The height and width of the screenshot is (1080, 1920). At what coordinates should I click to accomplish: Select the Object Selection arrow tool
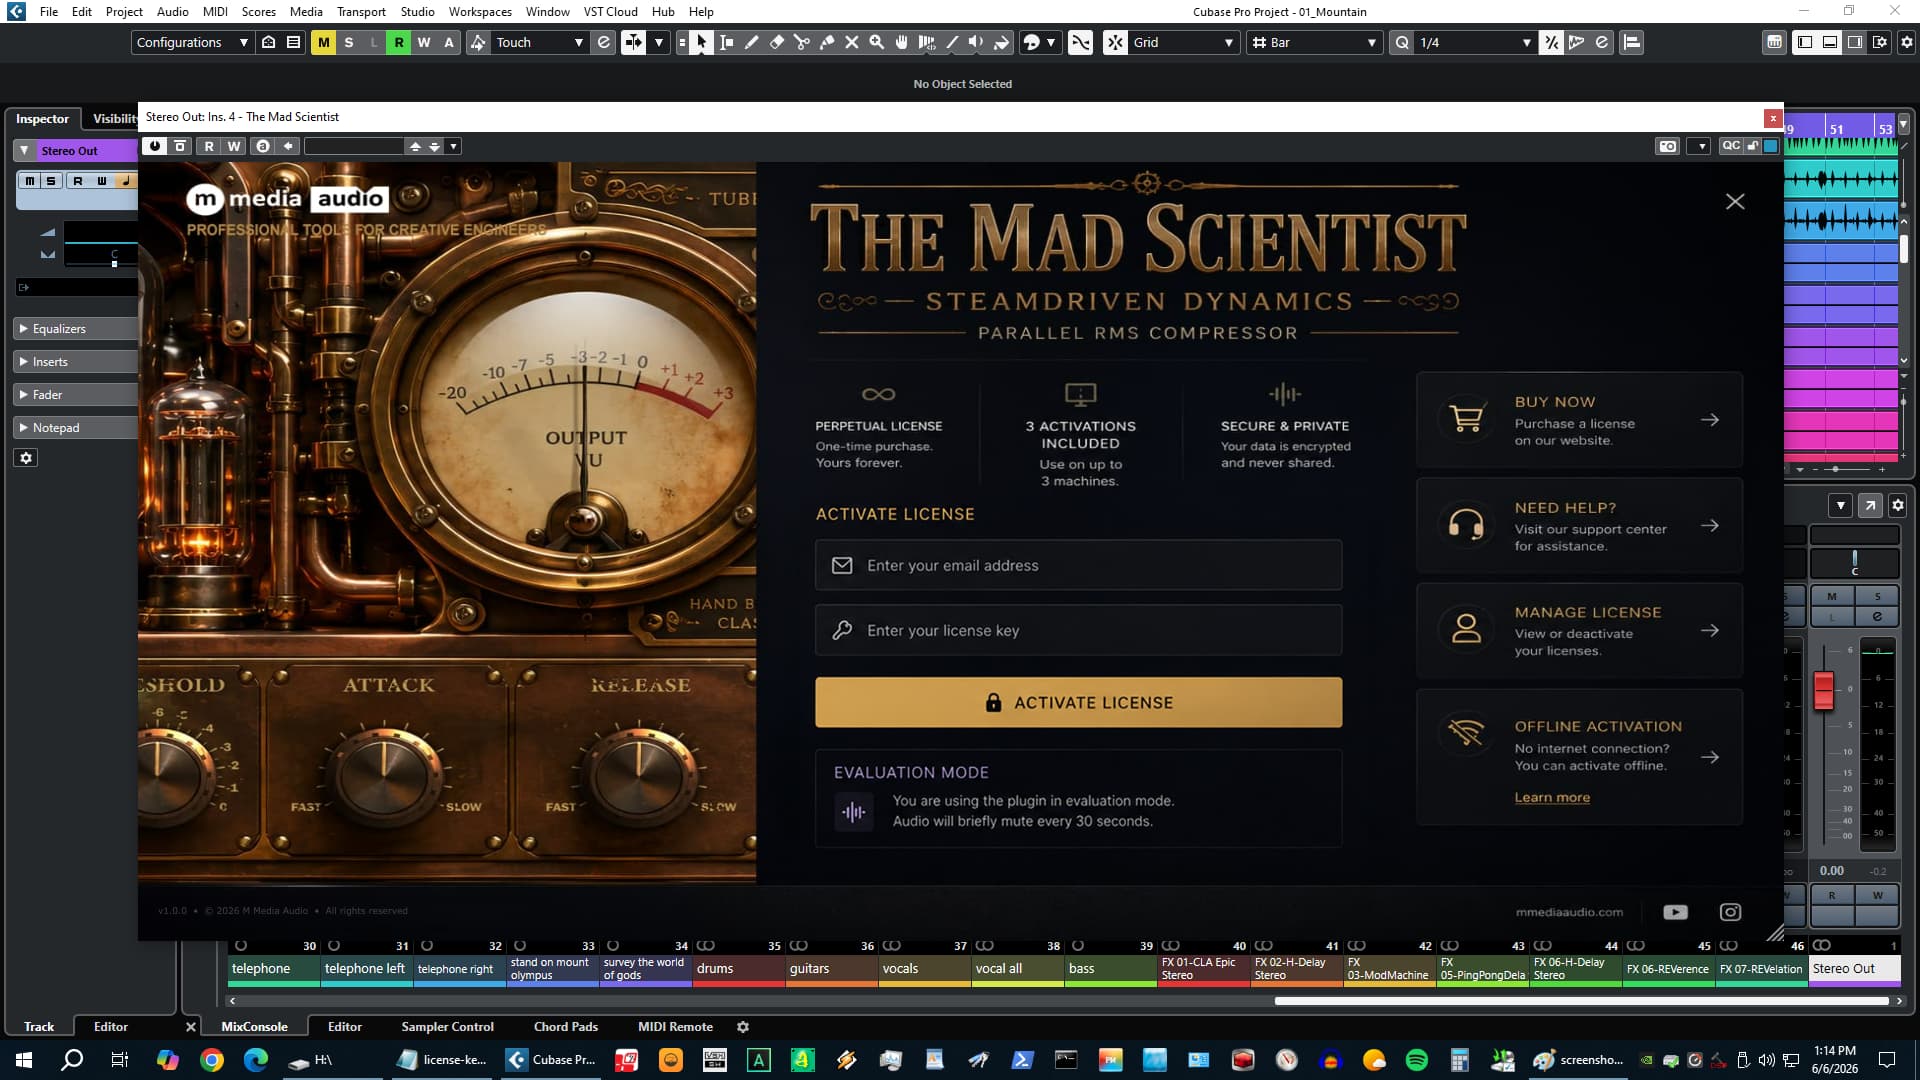[x=701, y=42]
